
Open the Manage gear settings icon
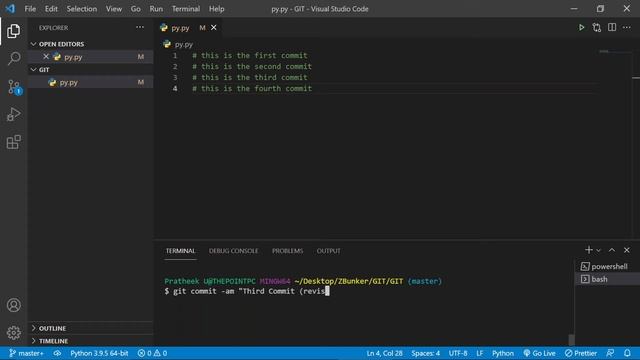tap(13, 333)
